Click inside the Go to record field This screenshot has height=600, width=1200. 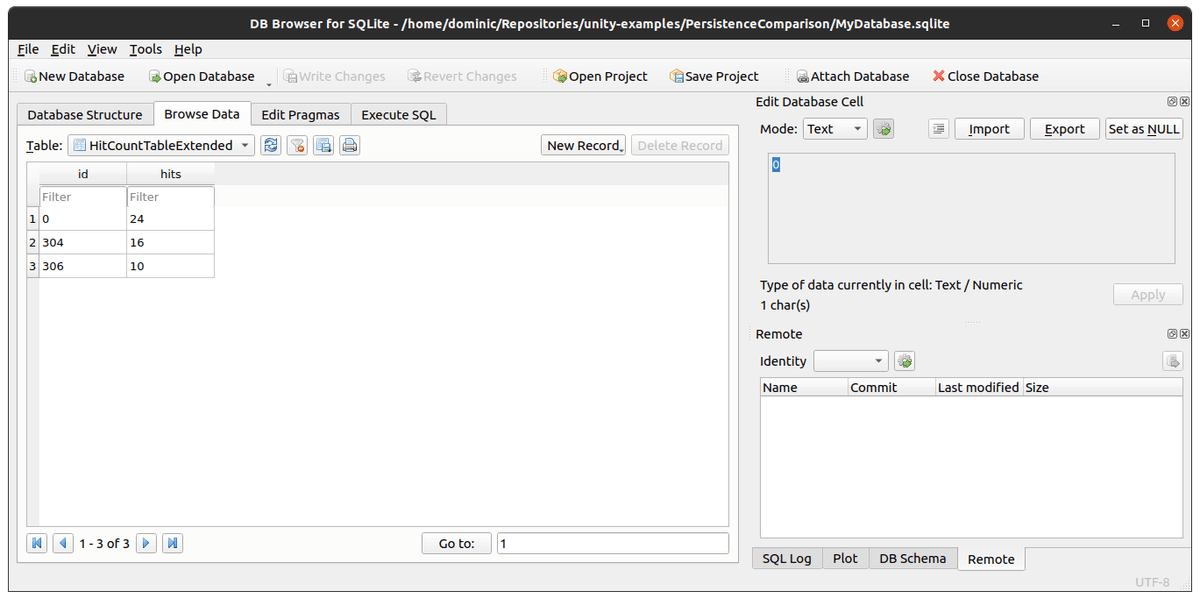(612, 543)
